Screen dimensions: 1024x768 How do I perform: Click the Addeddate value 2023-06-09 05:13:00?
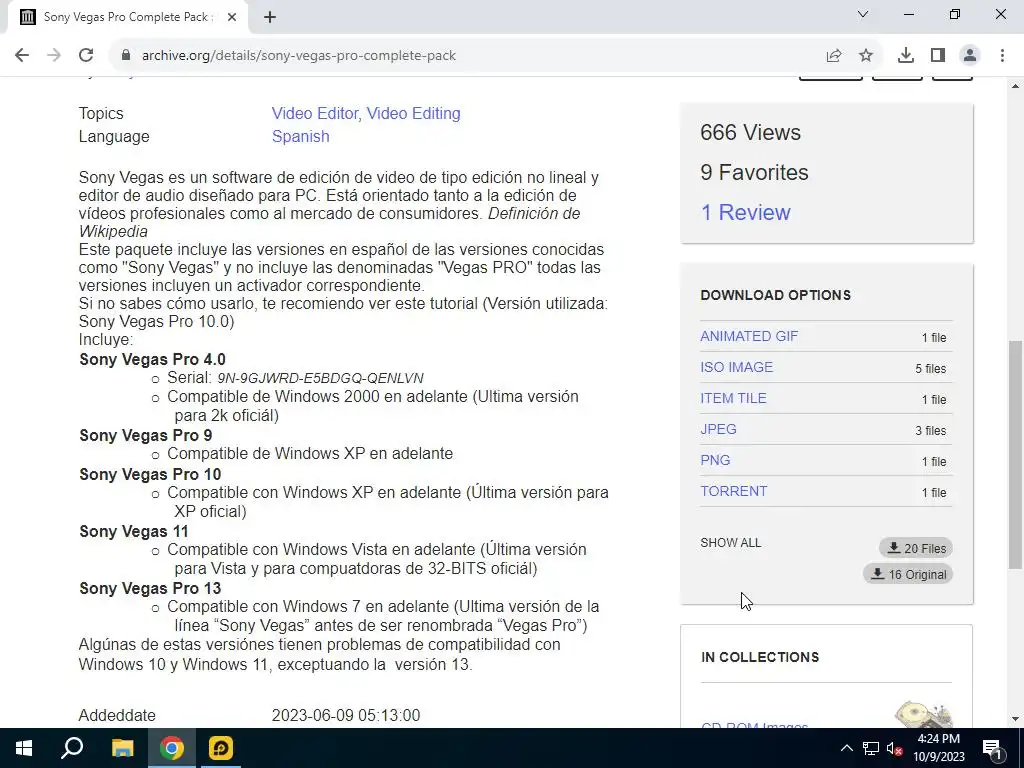(346, 716)
